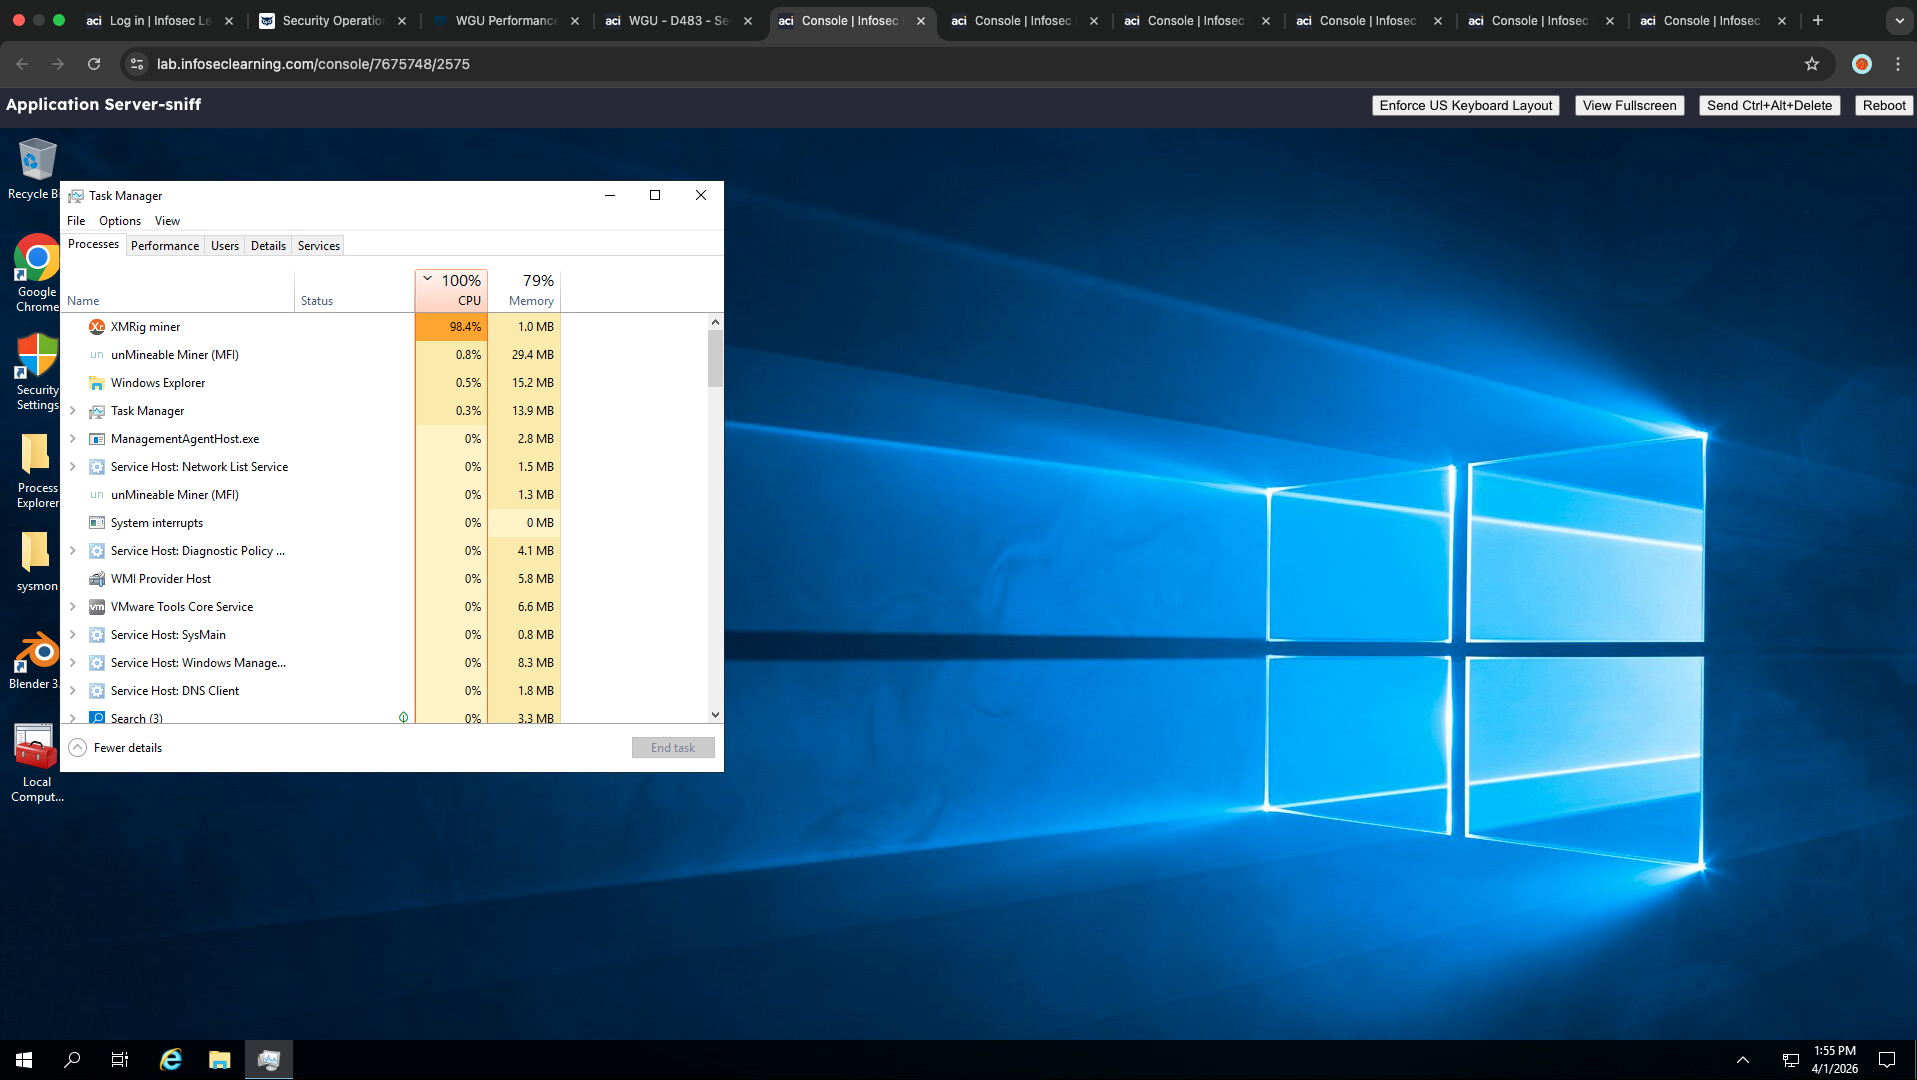
Task: Launch Internet Explorer from the taskbar
Action: (x=171, y=1060)
